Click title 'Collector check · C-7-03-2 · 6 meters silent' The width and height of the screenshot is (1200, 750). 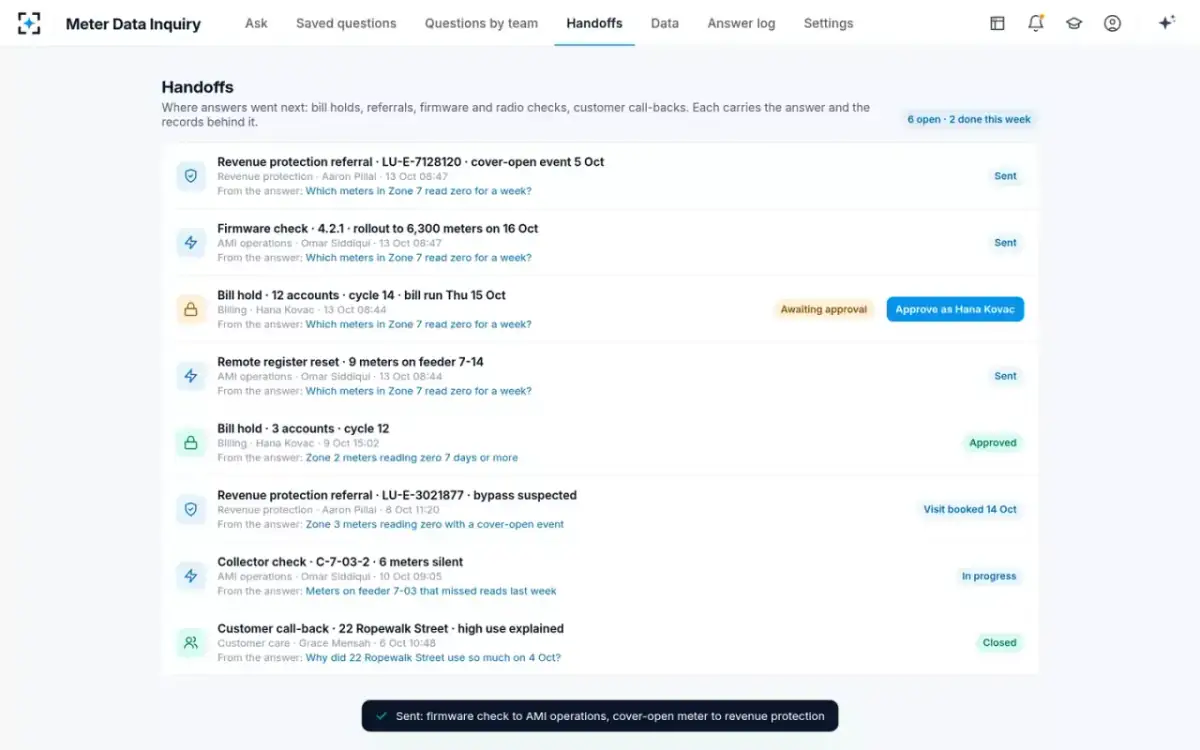340,562
